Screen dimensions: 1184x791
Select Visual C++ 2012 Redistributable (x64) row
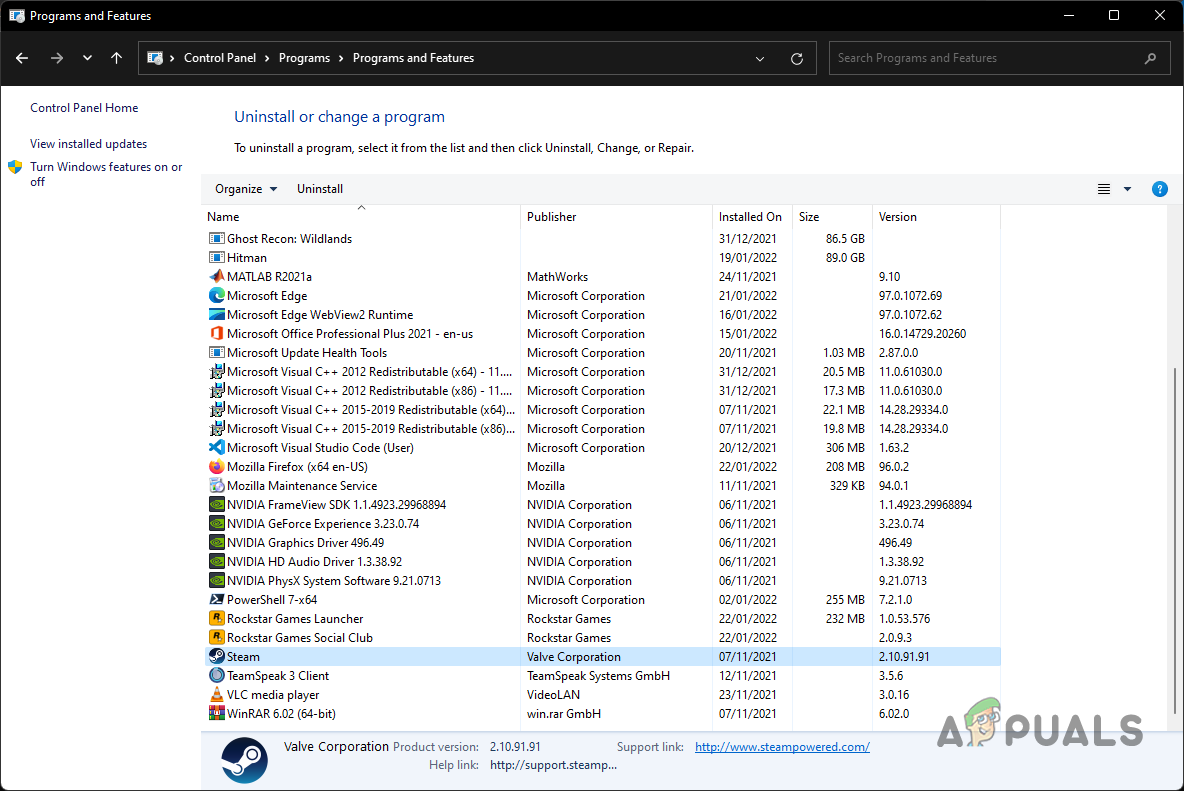[x=601, y=371]
